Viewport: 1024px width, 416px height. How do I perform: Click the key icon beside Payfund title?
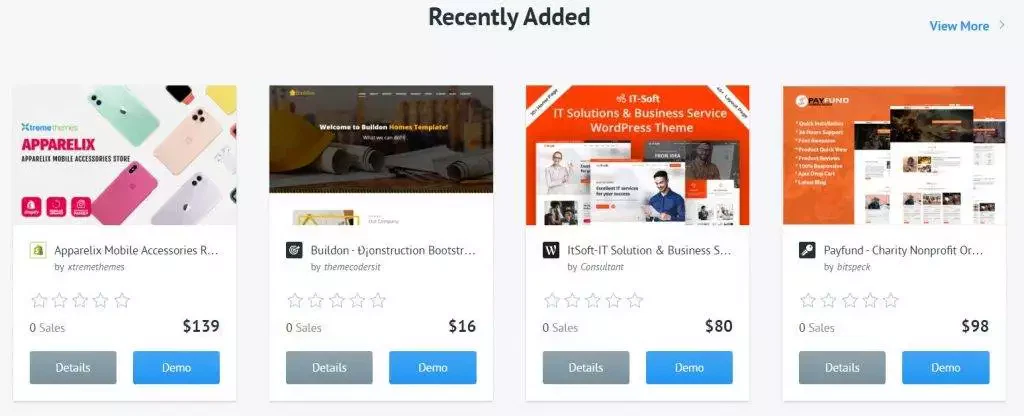(807, 250)
